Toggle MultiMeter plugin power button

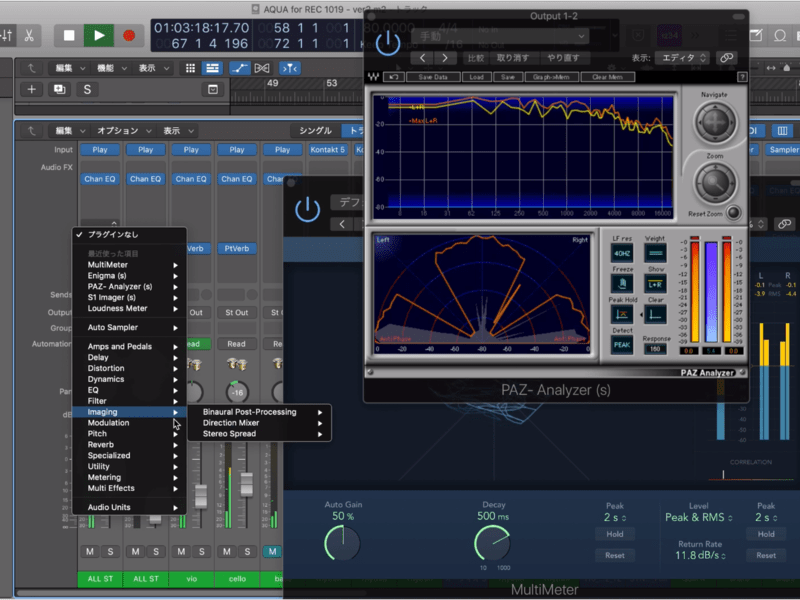(x=307, y=208)
